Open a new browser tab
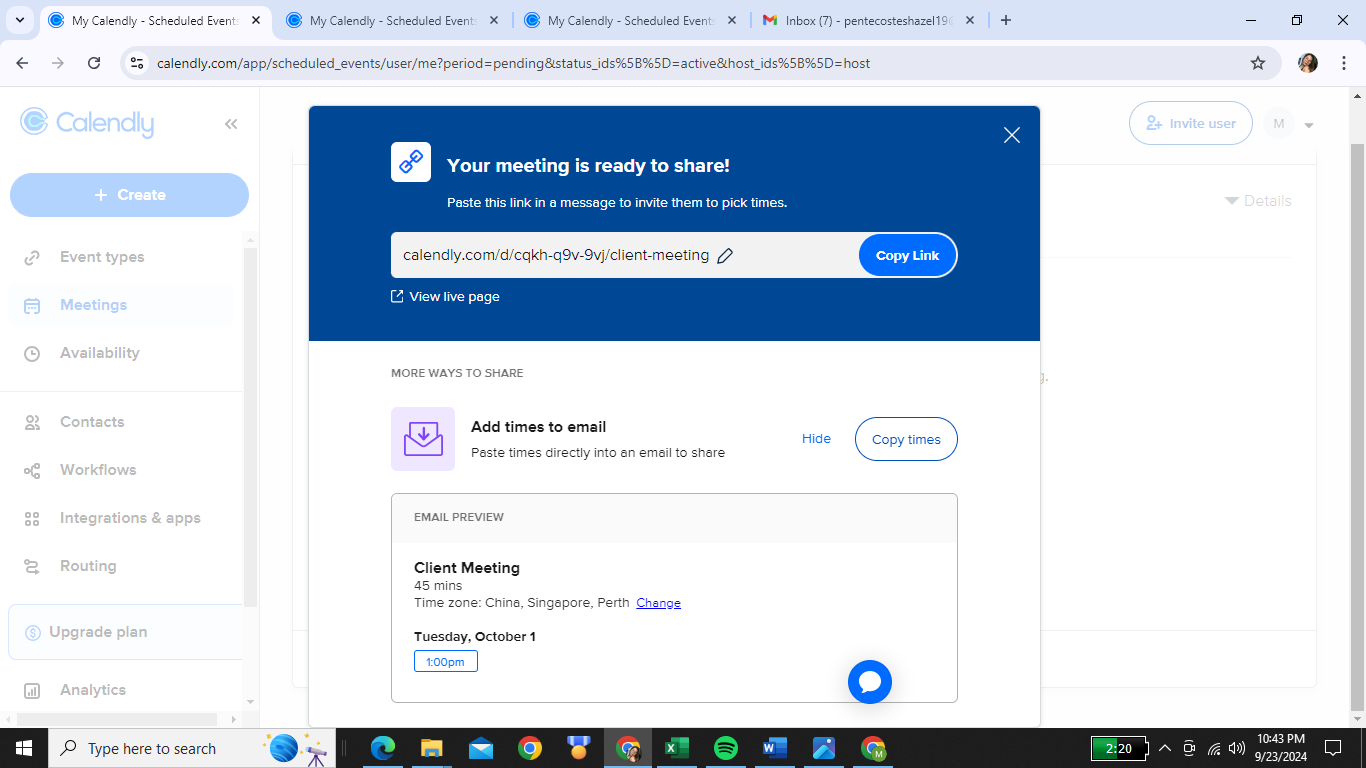This screenshot has height=768, width=1366. coord(1006,20)
